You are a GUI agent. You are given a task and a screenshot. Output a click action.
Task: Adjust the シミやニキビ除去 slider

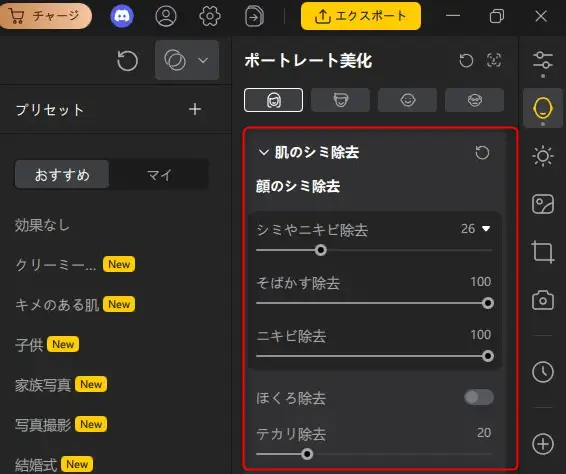pyautogui.click(x=320, y=250)
